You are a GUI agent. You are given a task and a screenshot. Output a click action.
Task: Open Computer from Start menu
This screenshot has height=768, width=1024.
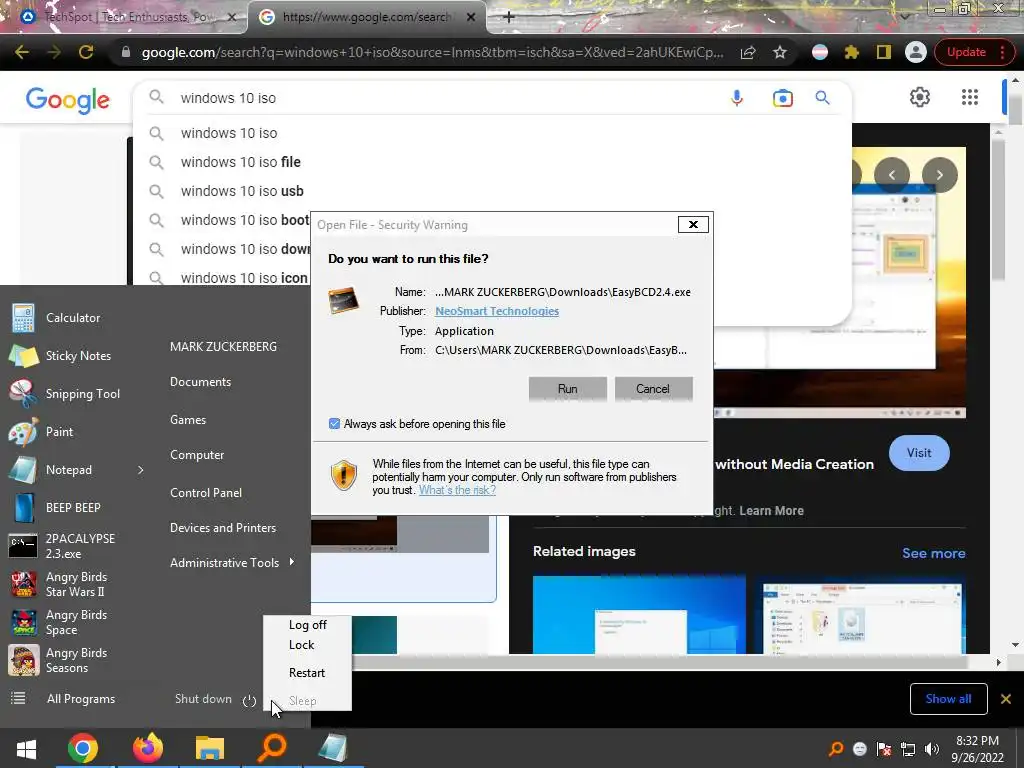tap(197, 455)
